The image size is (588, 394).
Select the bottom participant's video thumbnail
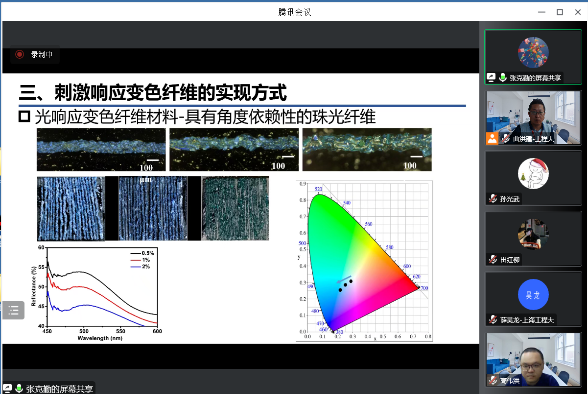(533, 360)
